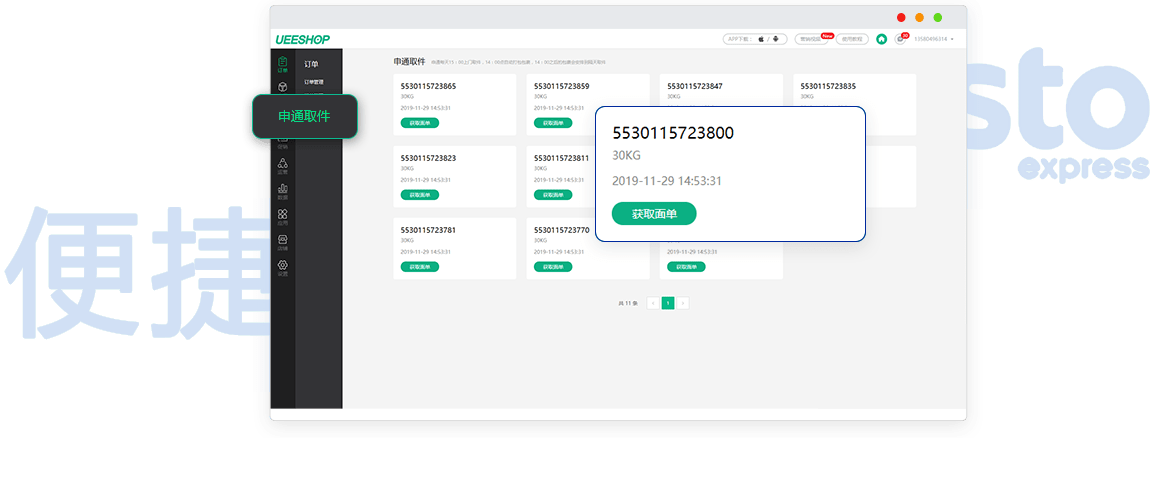Open 订单管理 in the submenu

coord(314,82)
